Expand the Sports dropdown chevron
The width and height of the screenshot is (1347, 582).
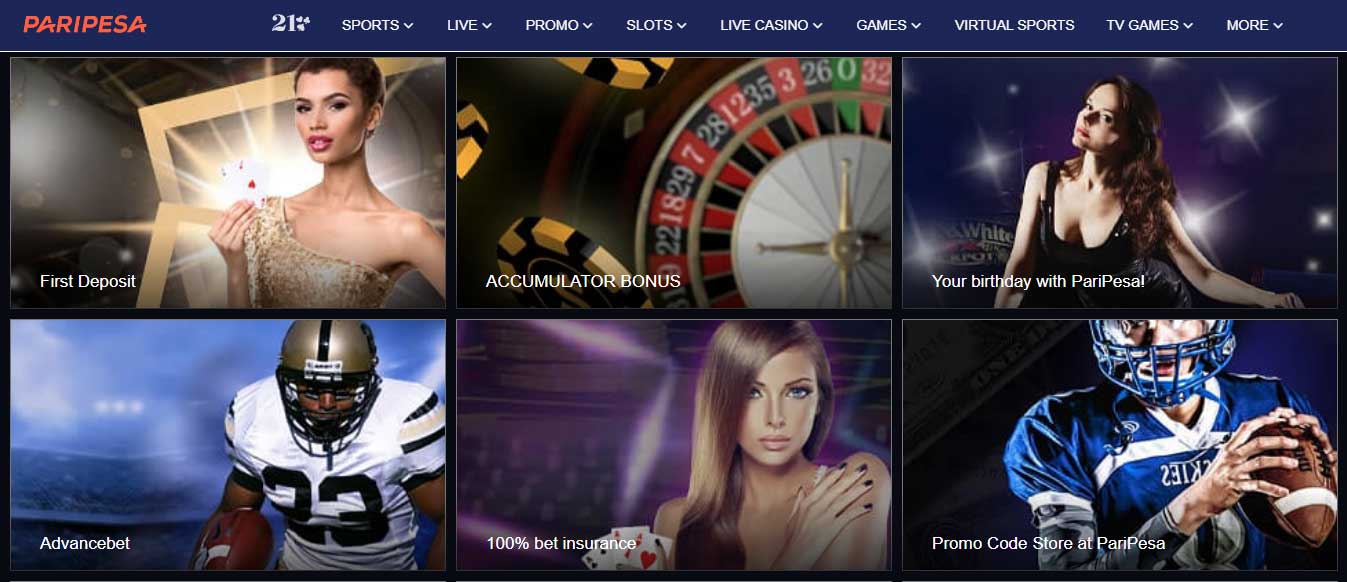click(407, 26)
